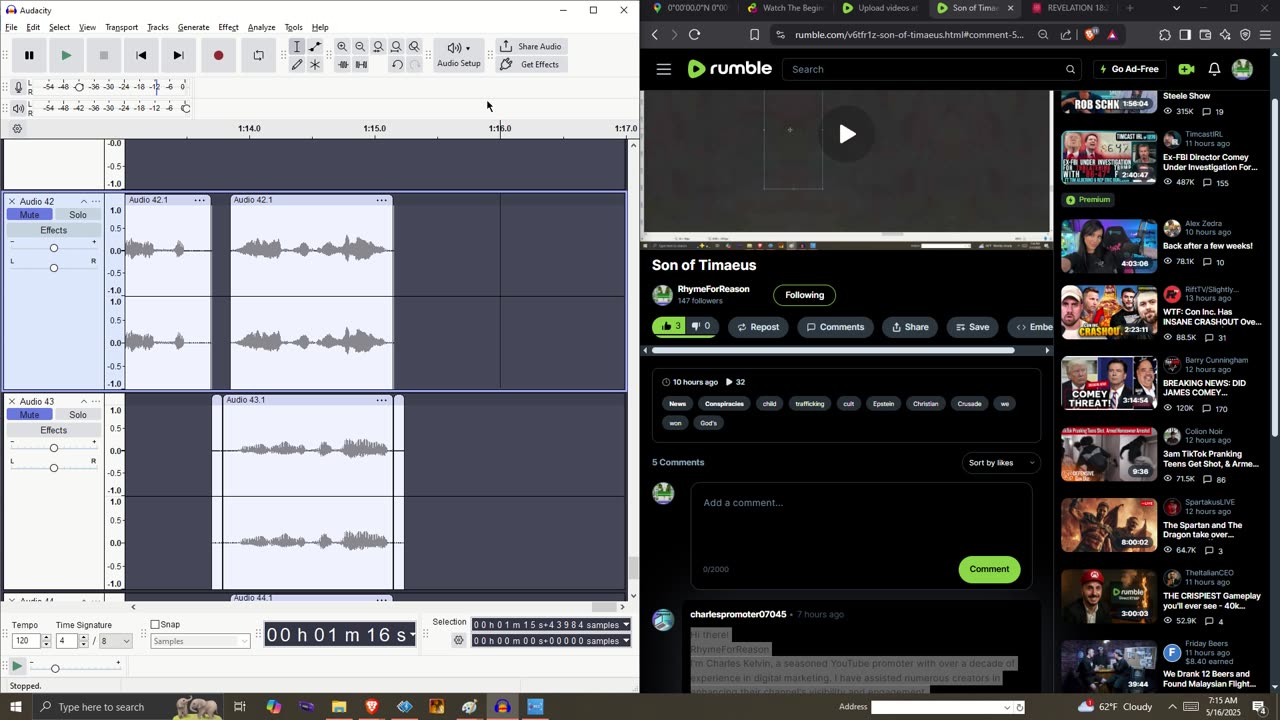Click the Pause button in Audacity
Image resolution: width=1280 pixels, height=720 pixels.
point(29,55)
